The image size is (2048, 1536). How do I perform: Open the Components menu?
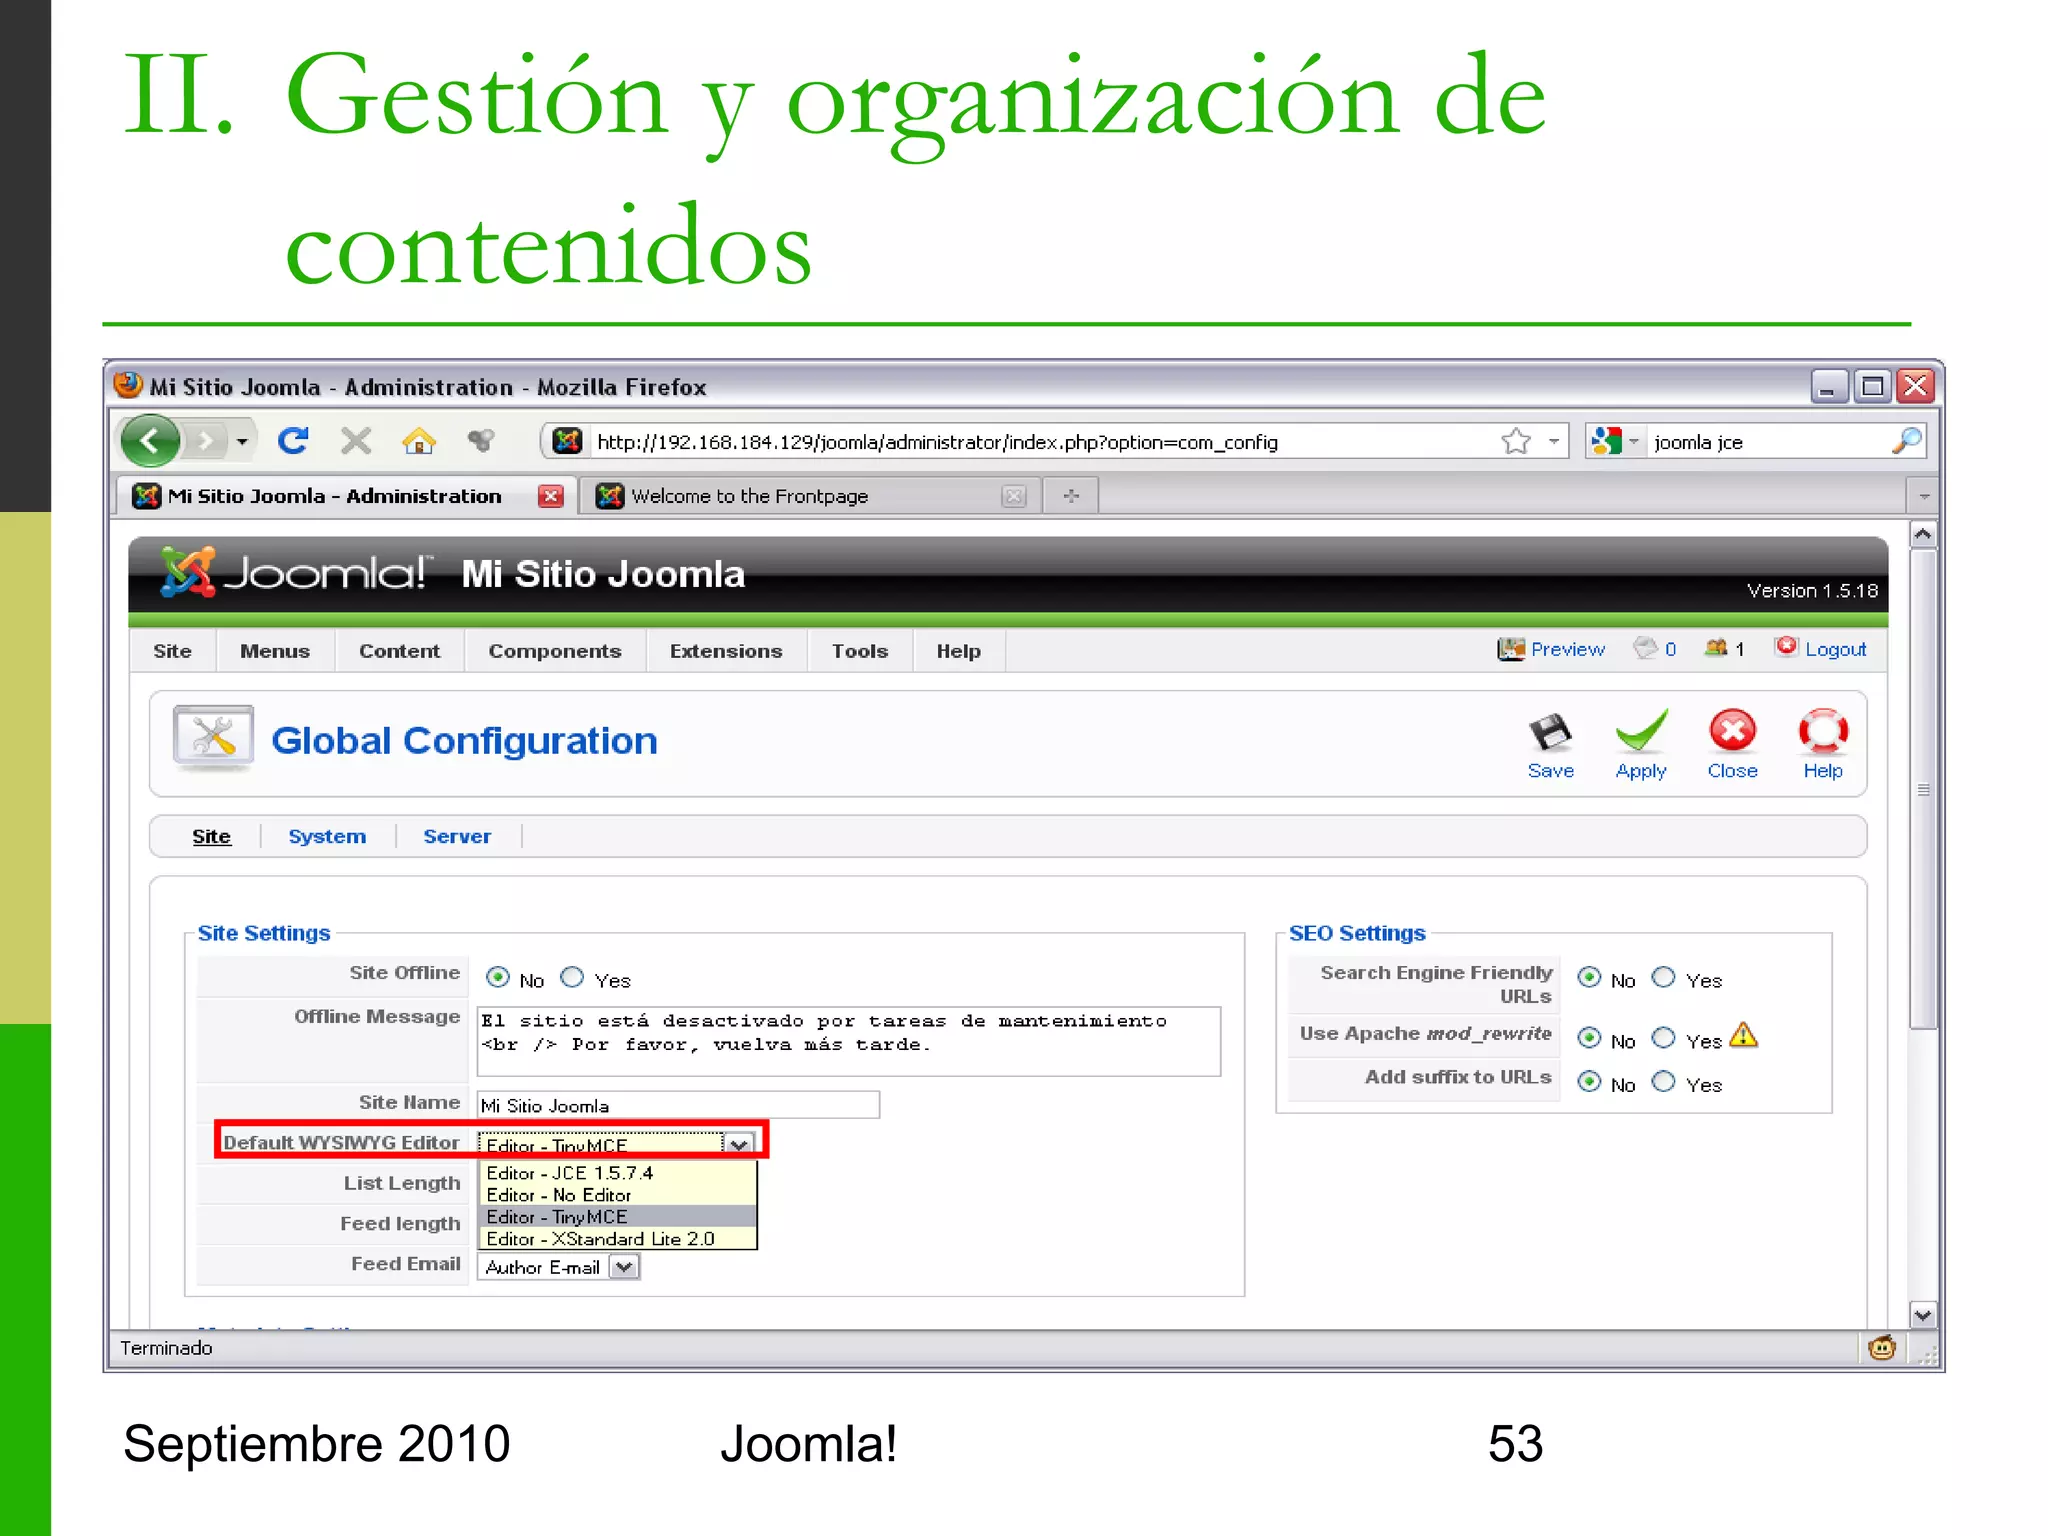point(555,651)
